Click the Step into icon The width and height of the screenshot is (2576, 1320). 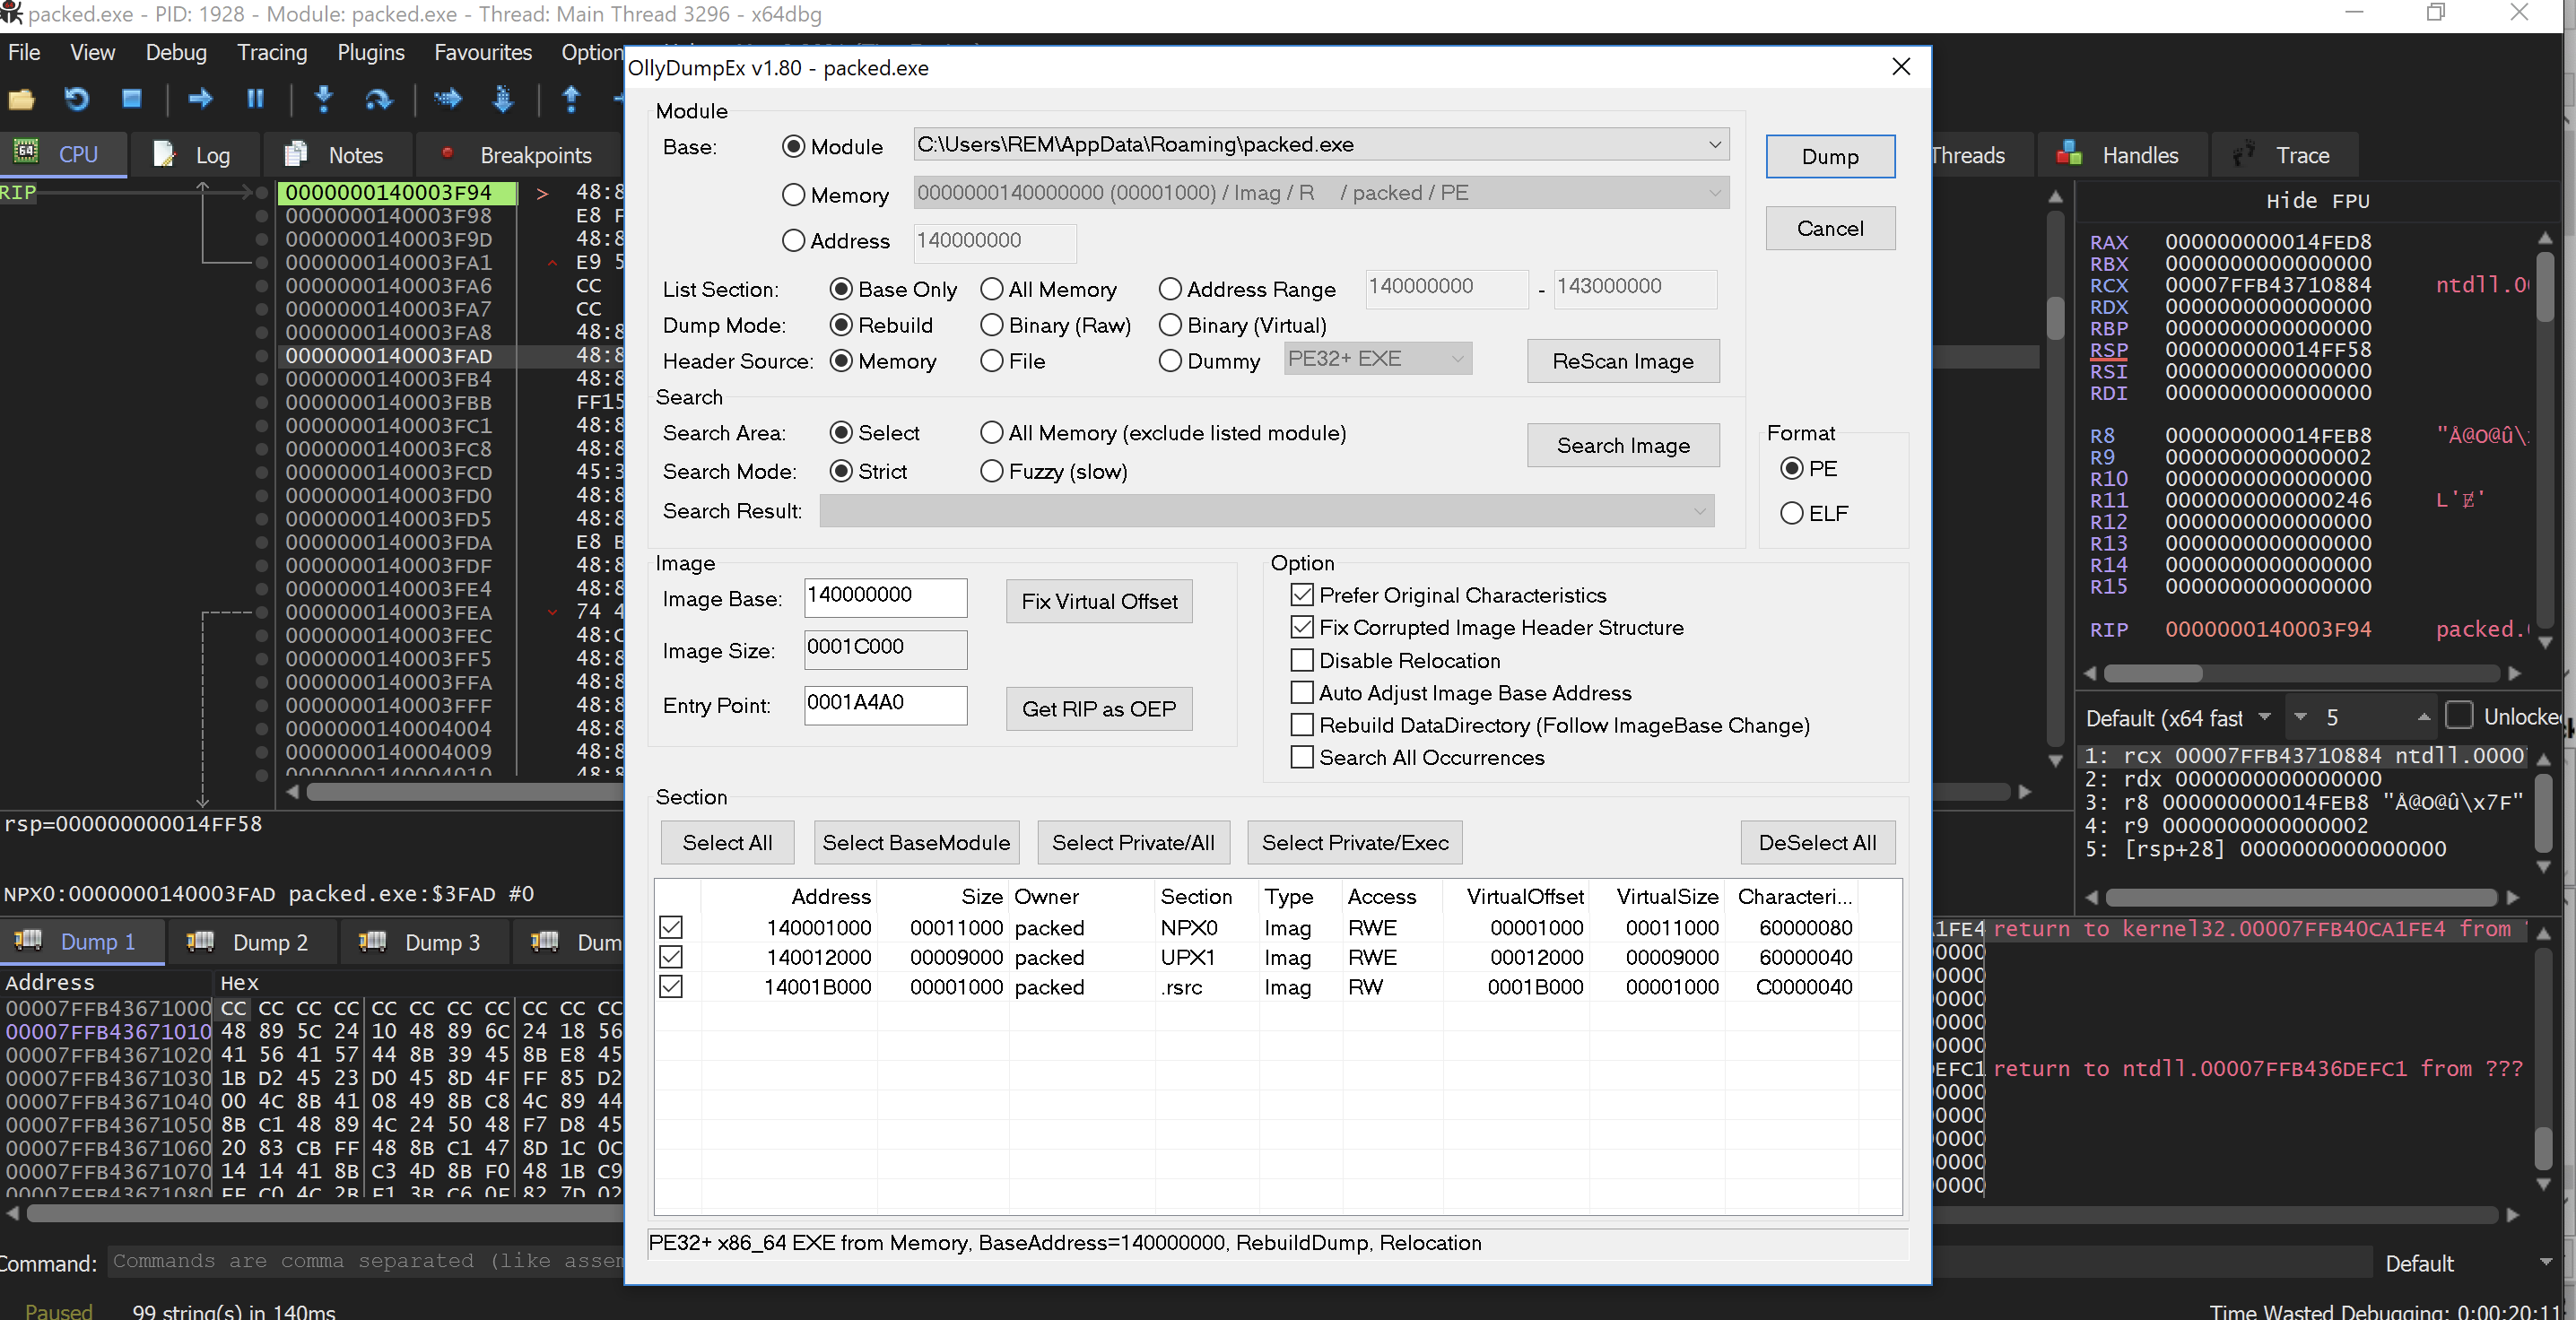(x=323, y=99)
